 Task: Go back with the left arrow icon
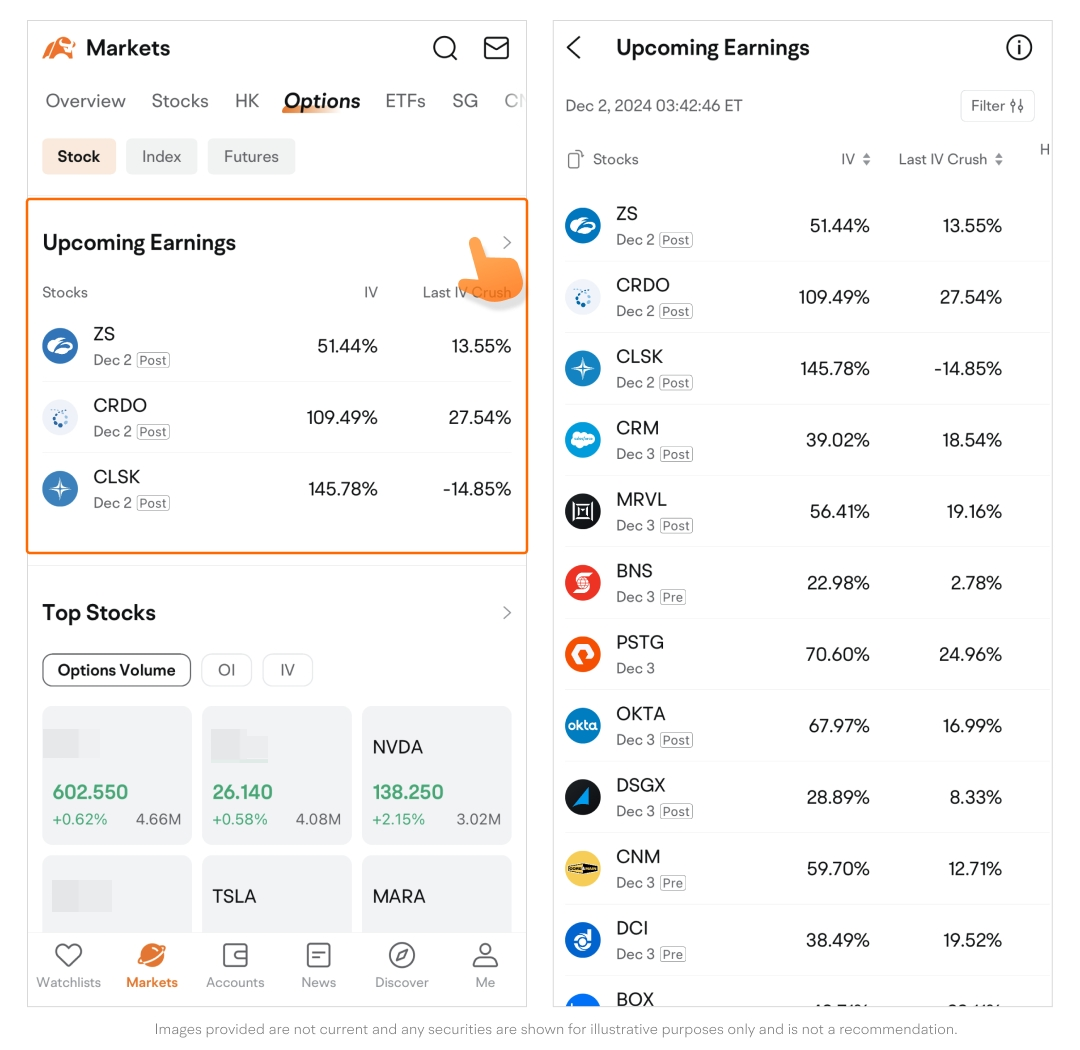[x=574, y=48]
